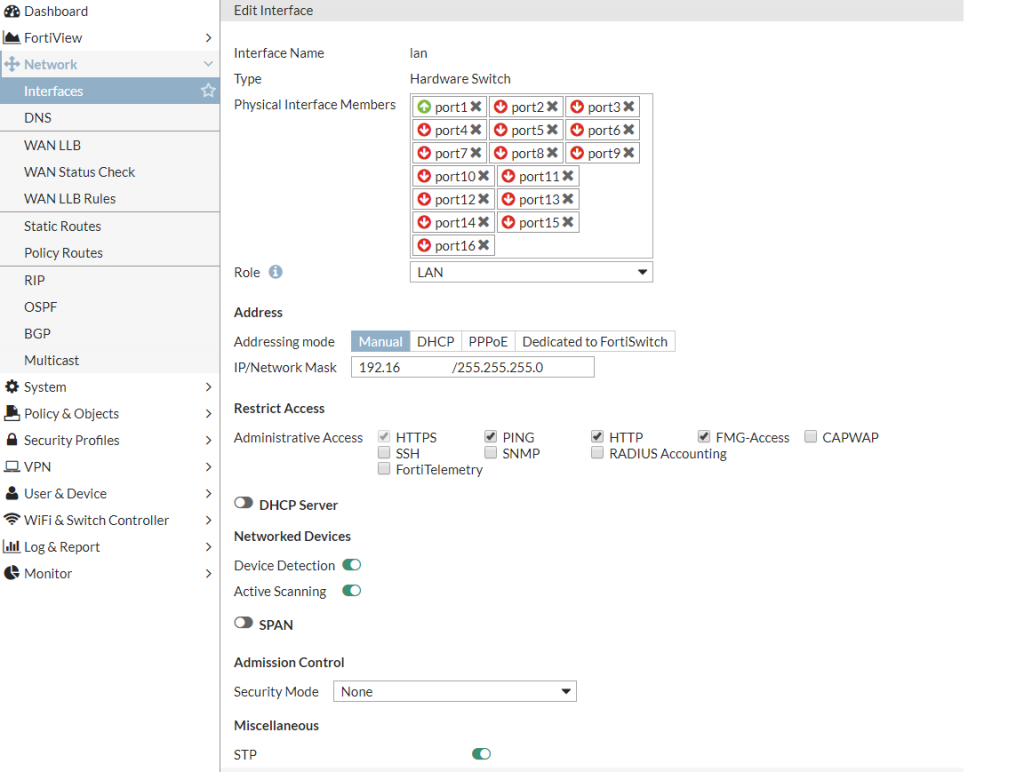
Task: Click the star icon next to Interfaces
Action: pos(207,91)
